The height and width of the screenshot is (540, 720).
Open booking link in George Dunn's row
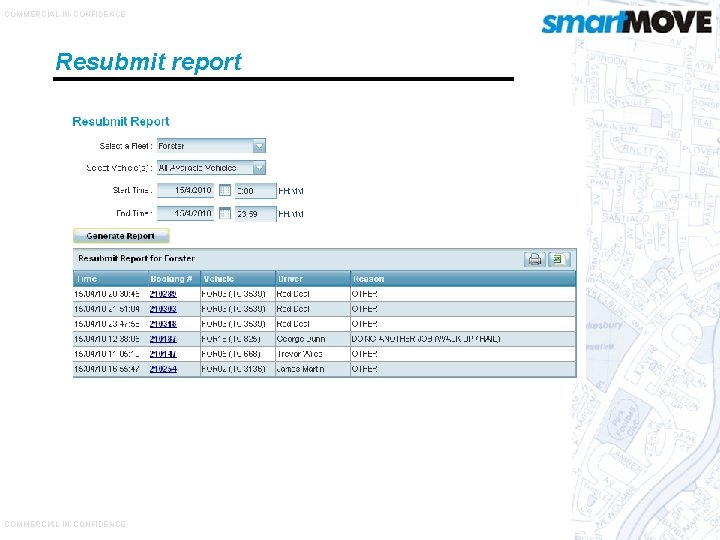(163, 339)
